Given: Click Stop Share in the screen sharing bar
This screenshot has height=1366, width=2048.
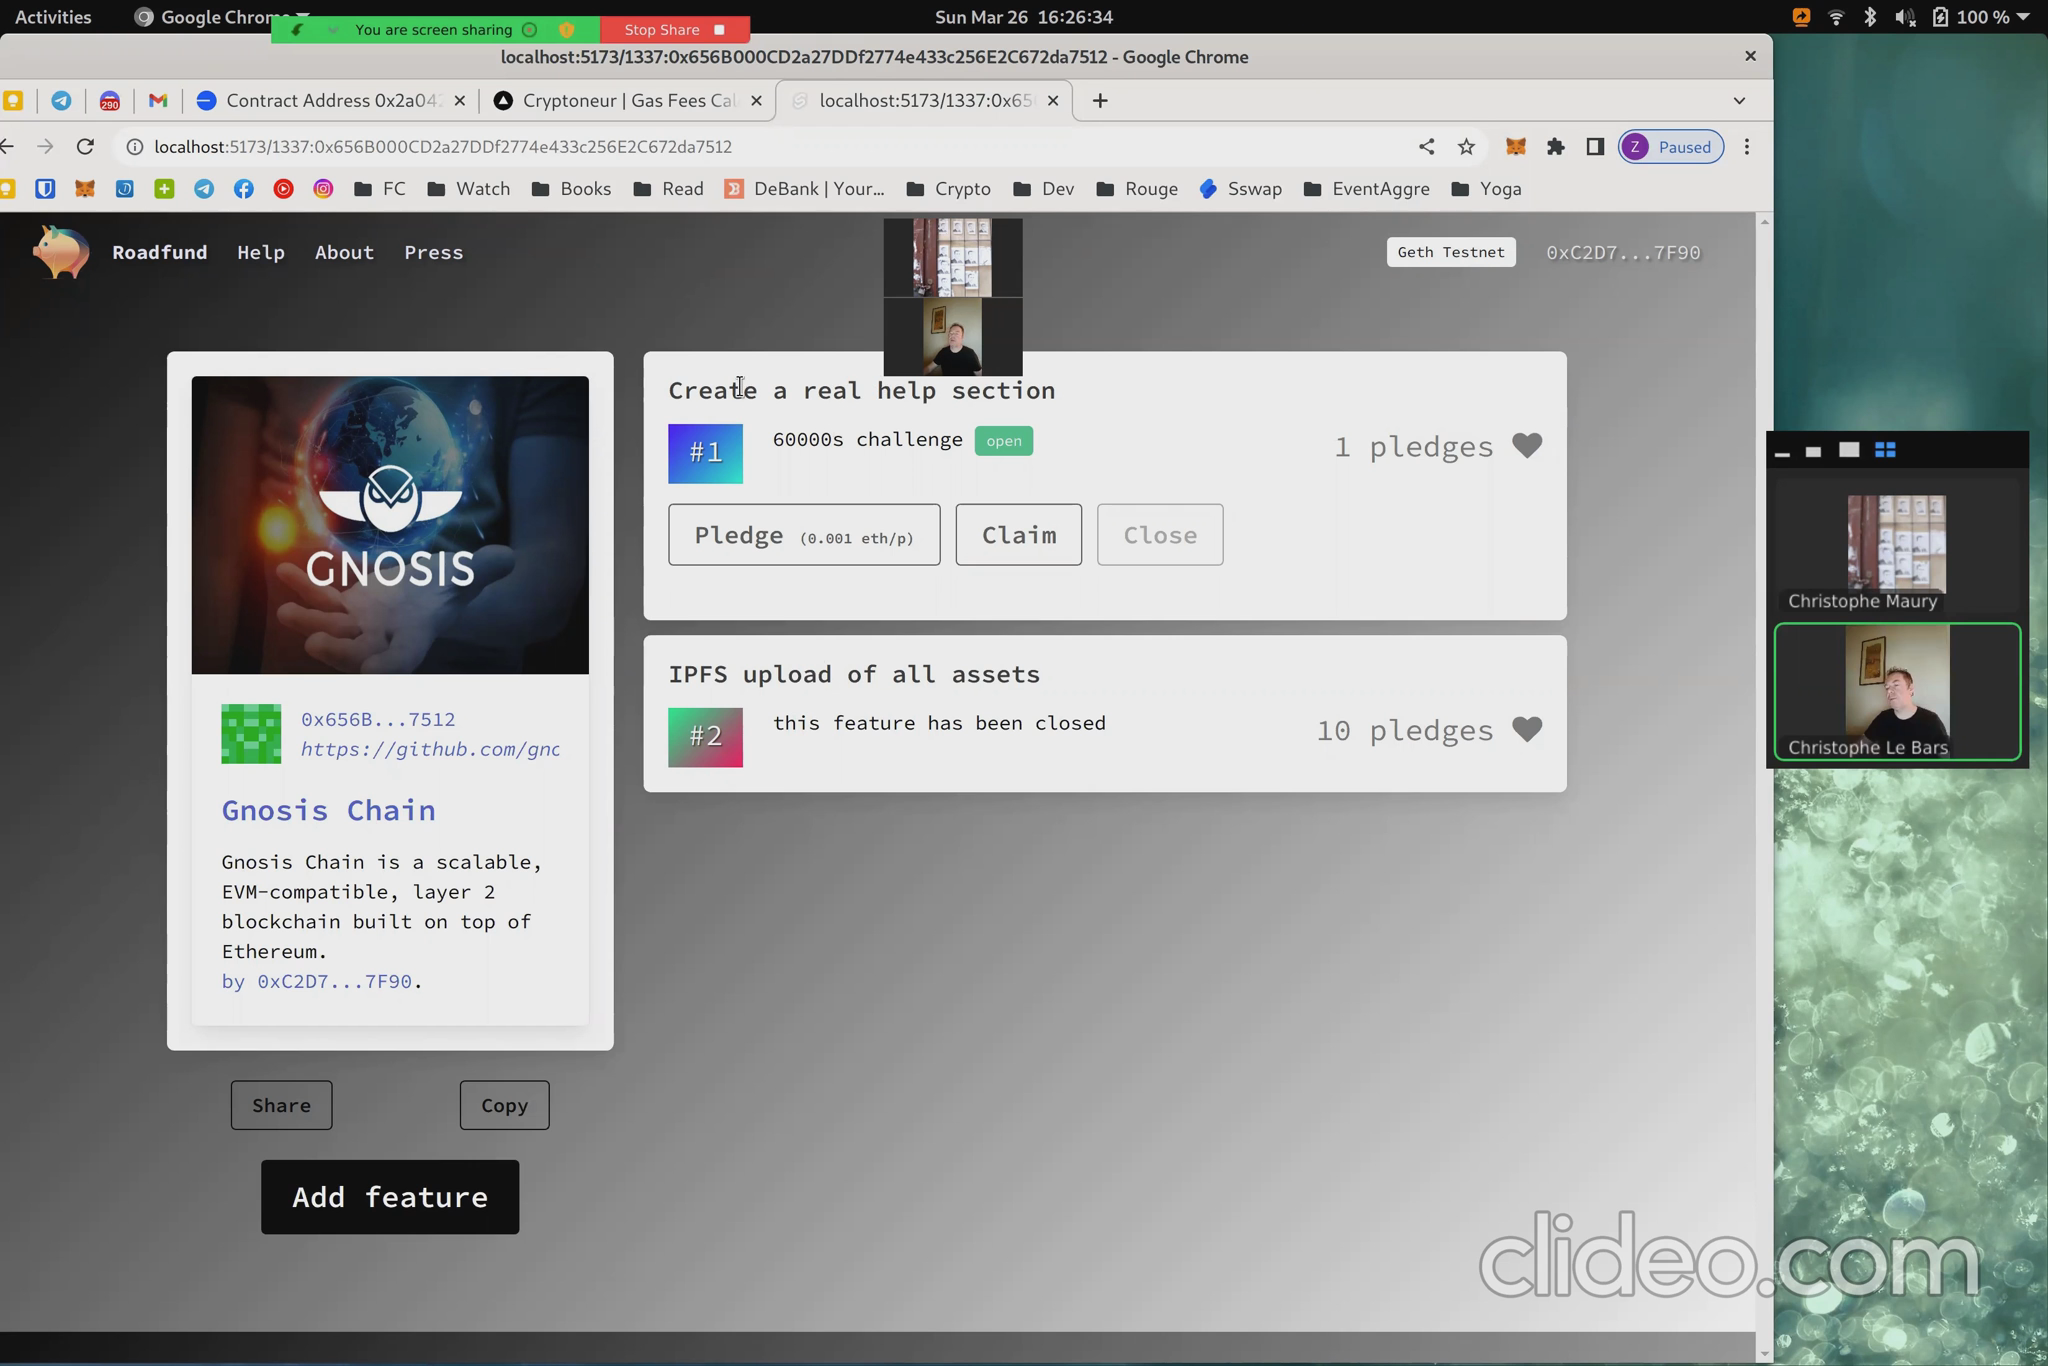Looking at the screenshot, I should pyautogui.click(x=674, y=29).
